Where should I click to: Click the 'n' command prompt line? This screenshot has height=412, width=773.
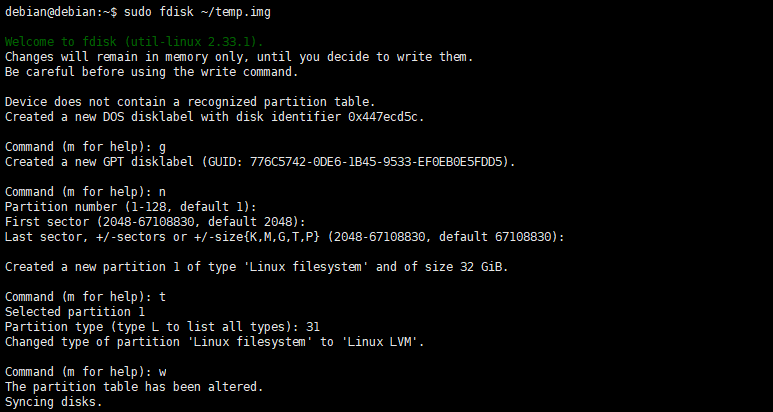coord(86,191)
